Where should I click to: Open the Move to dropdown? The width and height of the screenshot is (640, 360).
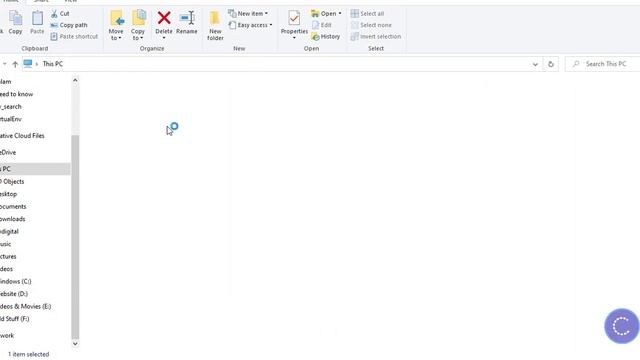(x=116, y=25)
